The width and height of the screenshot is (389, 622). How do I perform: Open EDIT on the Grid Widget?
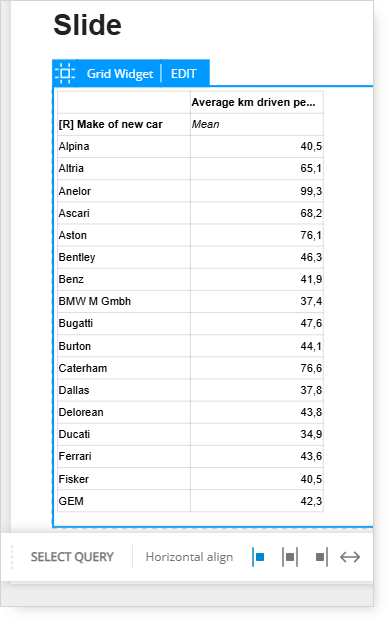[x=184, y=74]
